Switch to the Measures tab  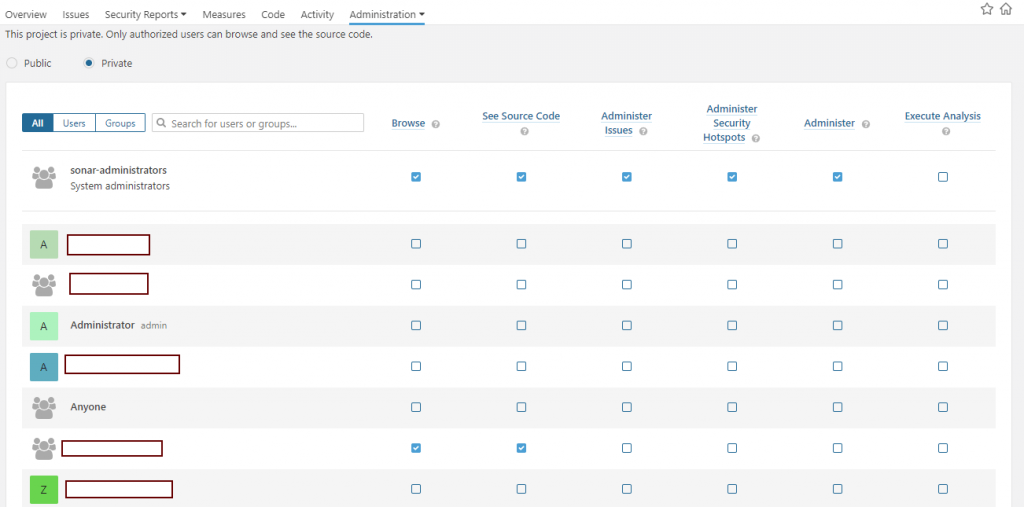224,14
